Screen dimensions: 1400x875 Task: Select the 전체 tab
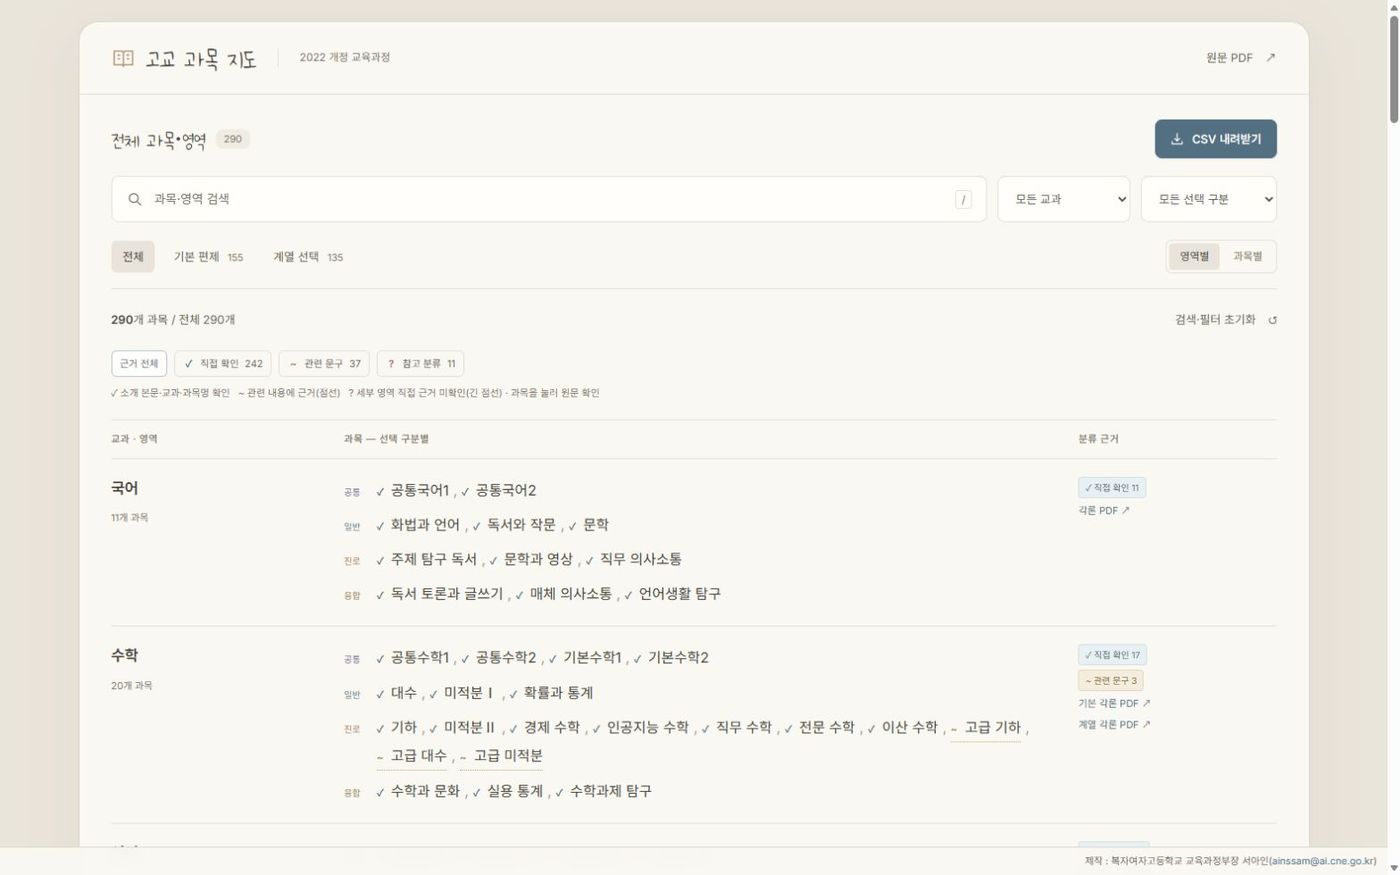(x=133, y=257)
